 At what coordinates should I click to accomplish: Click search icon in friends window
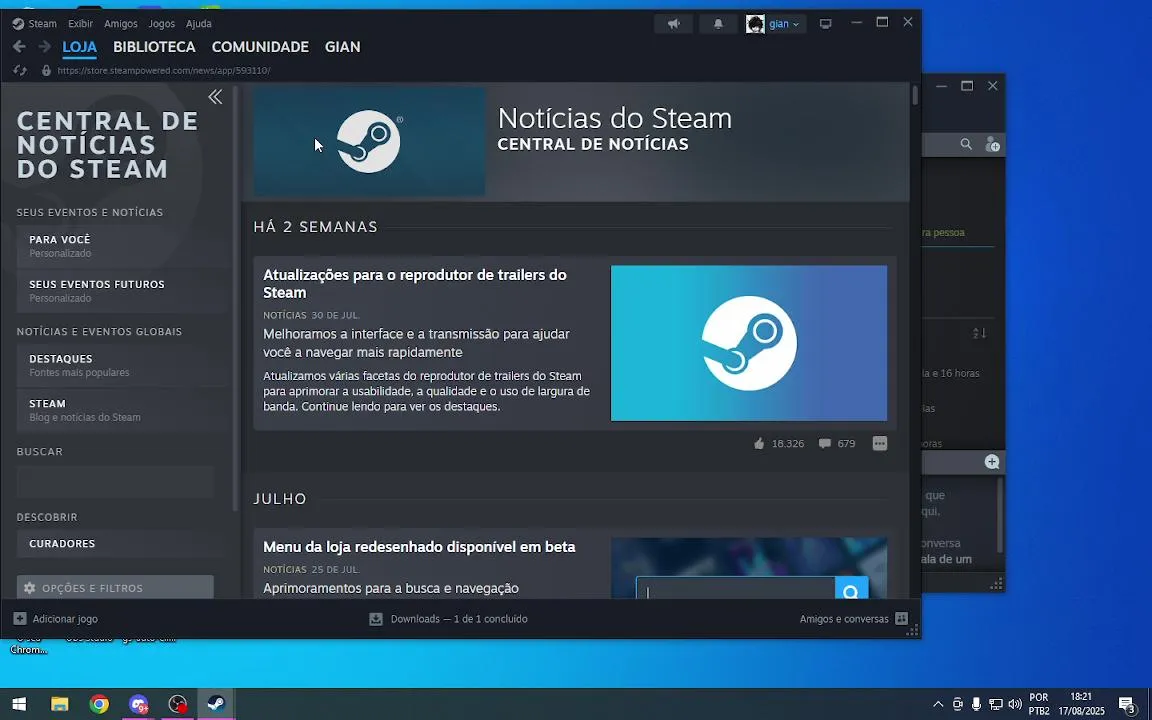(x=966, y=145)
